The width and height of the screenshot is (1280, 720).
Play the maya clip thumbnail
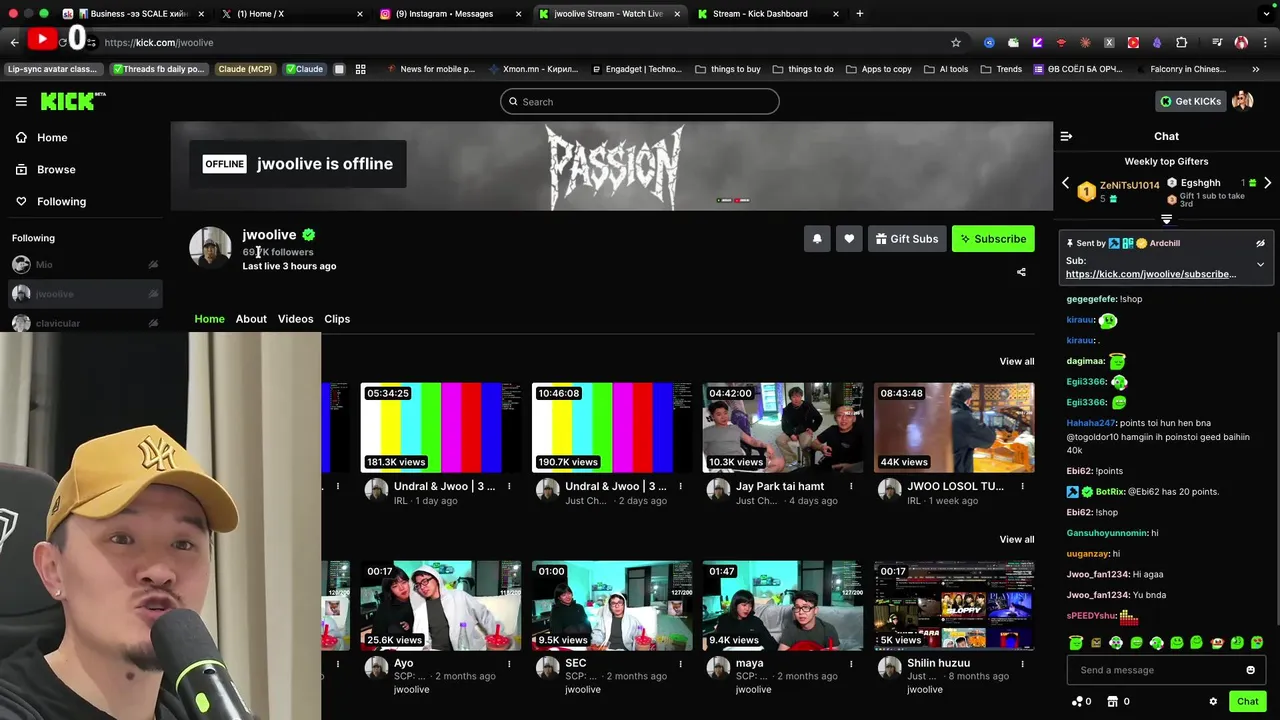(x=782, y=605)
